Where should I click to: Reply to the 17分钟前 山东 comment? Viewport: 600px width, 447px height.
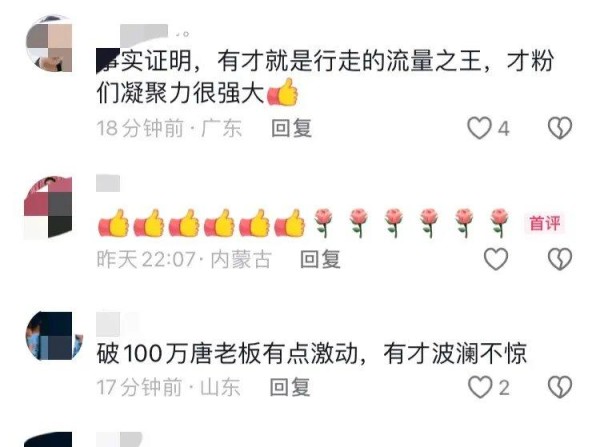(290, 387)
